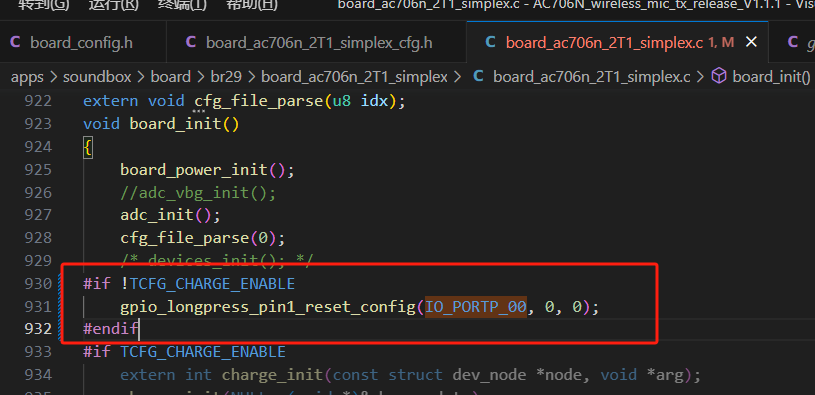Click line number 932 in gutter
This screenshot has height=395, width=815.
[x=38, y=329]
